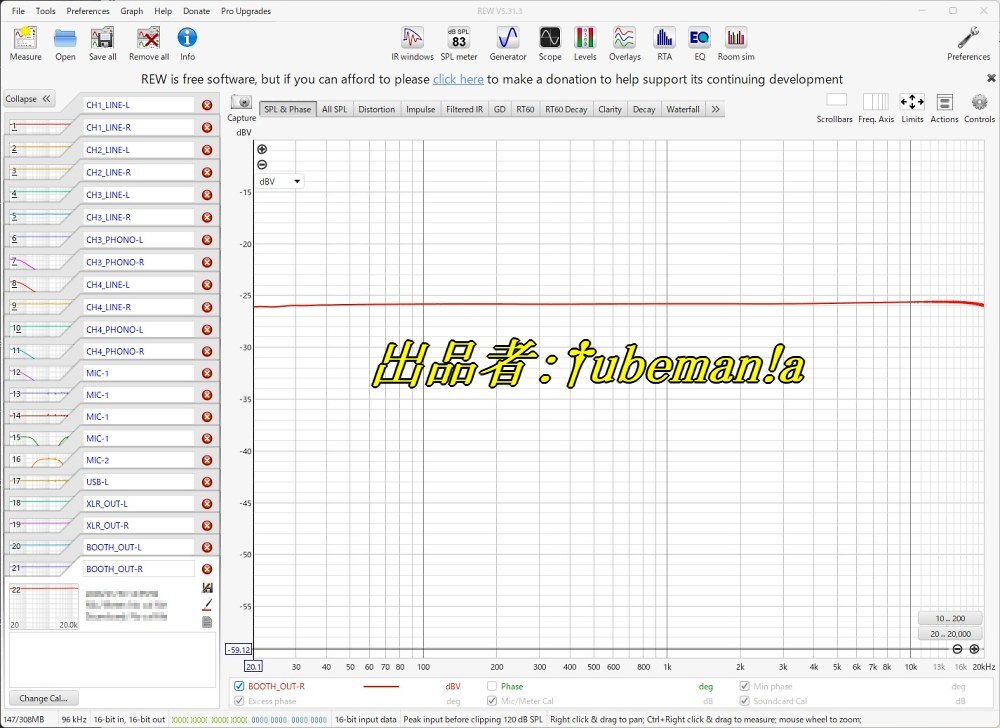Open the Info panel icon
1000x728 pixels.
(x=187, y=44)
